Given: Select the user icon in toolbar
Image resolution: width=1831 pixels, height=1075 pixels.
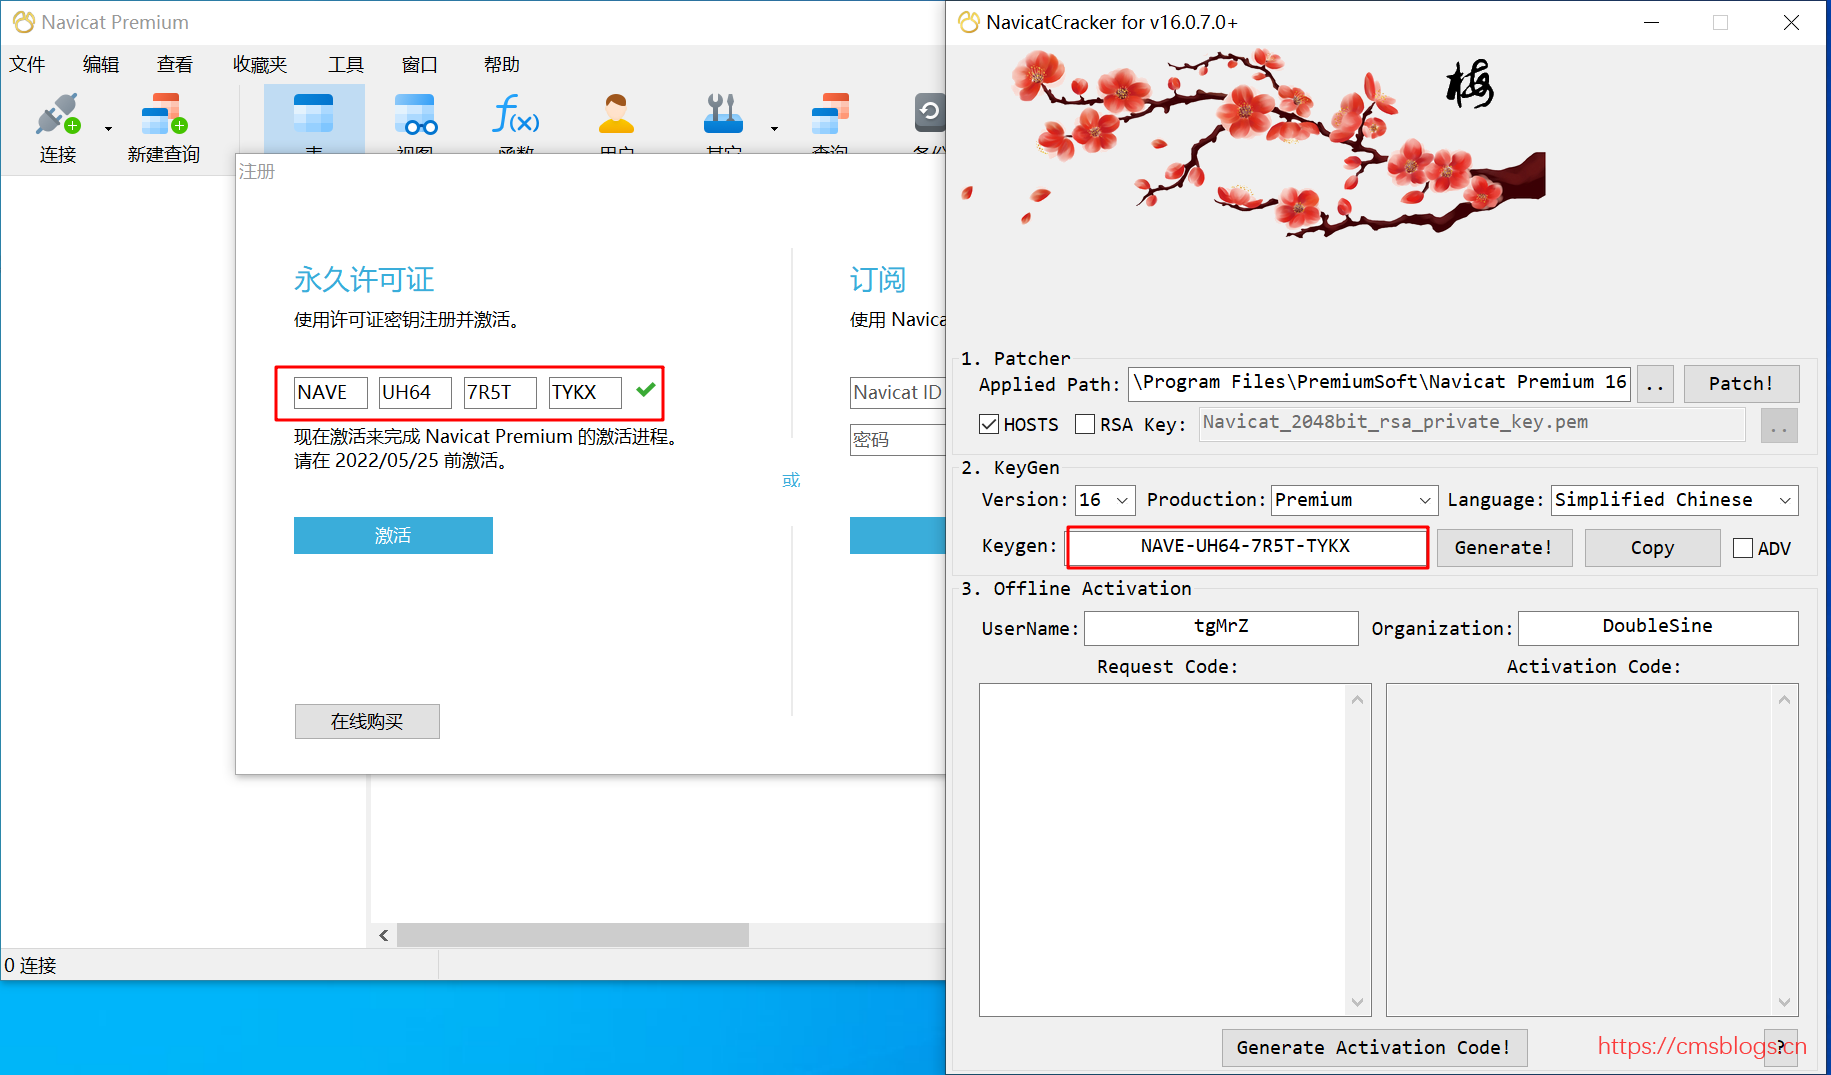Looking at the screenshot, I should [616, 114].
